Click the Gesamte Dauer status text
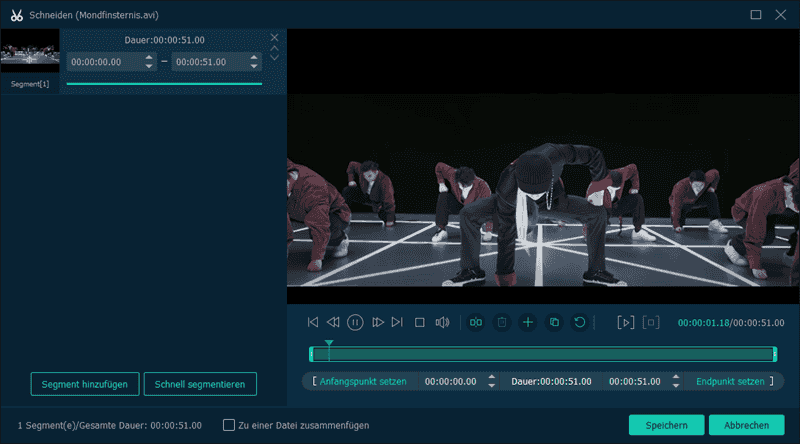 [x=110, y=425]
